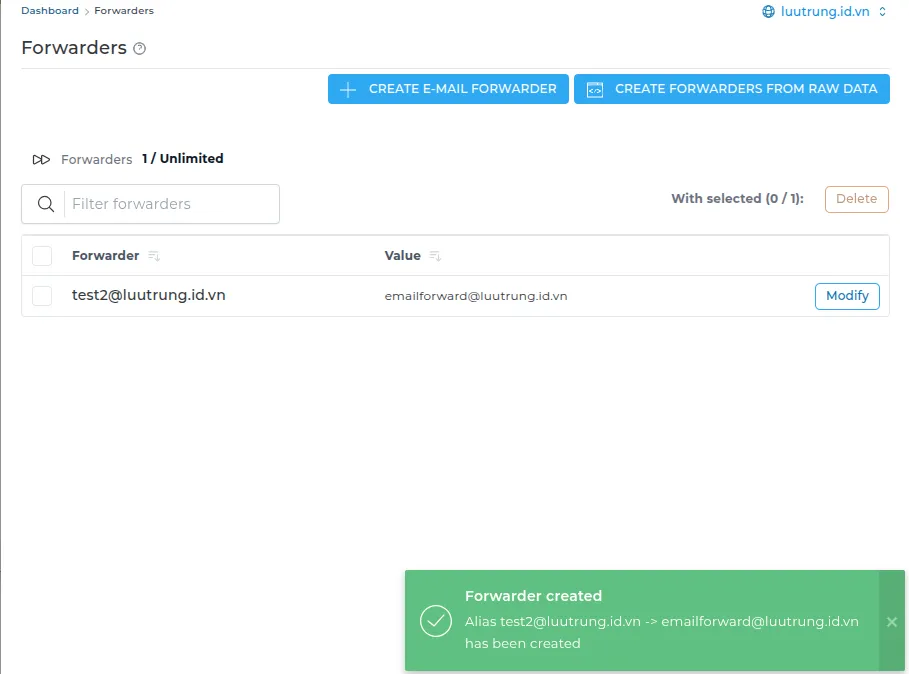Click the sort icon beside the Forwarder column

153,256
